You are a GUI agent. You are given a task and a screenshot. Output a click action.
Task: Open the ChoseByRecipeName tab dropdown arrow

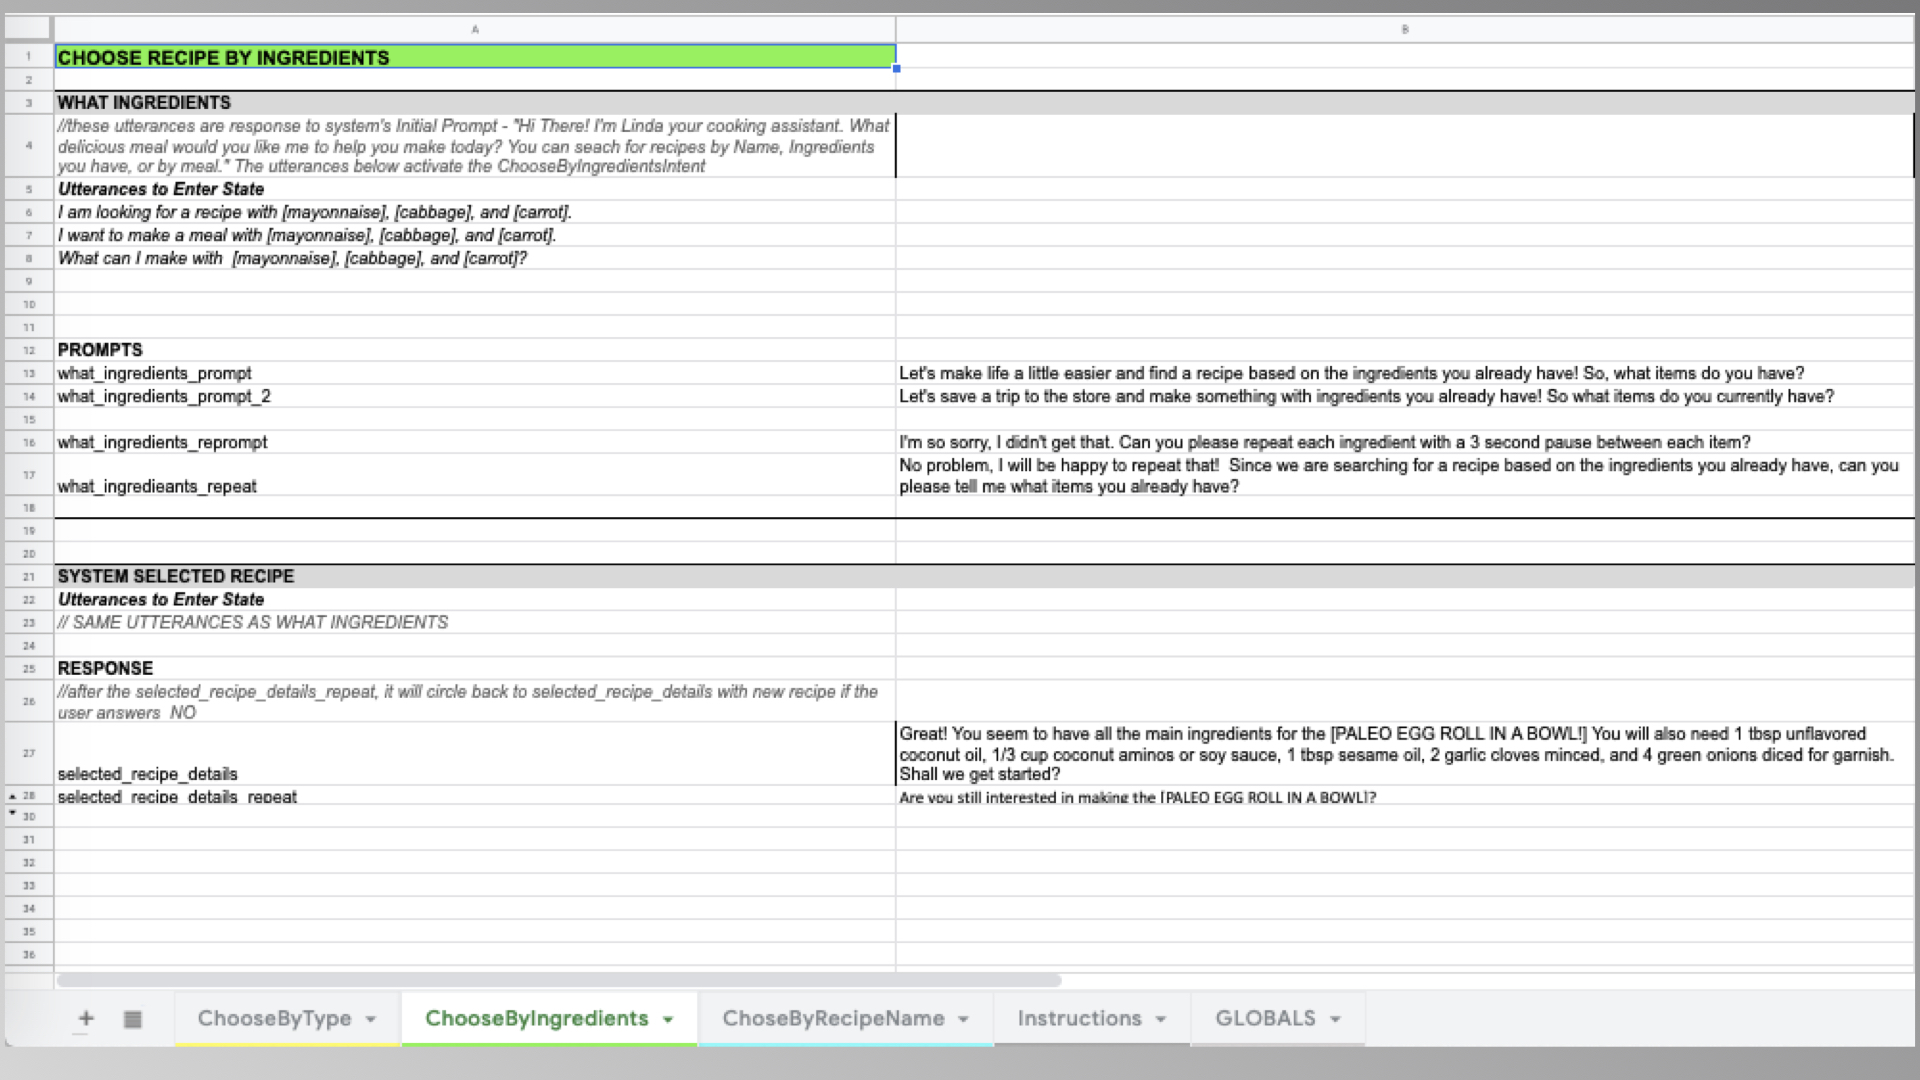(x=964, y=1019)
